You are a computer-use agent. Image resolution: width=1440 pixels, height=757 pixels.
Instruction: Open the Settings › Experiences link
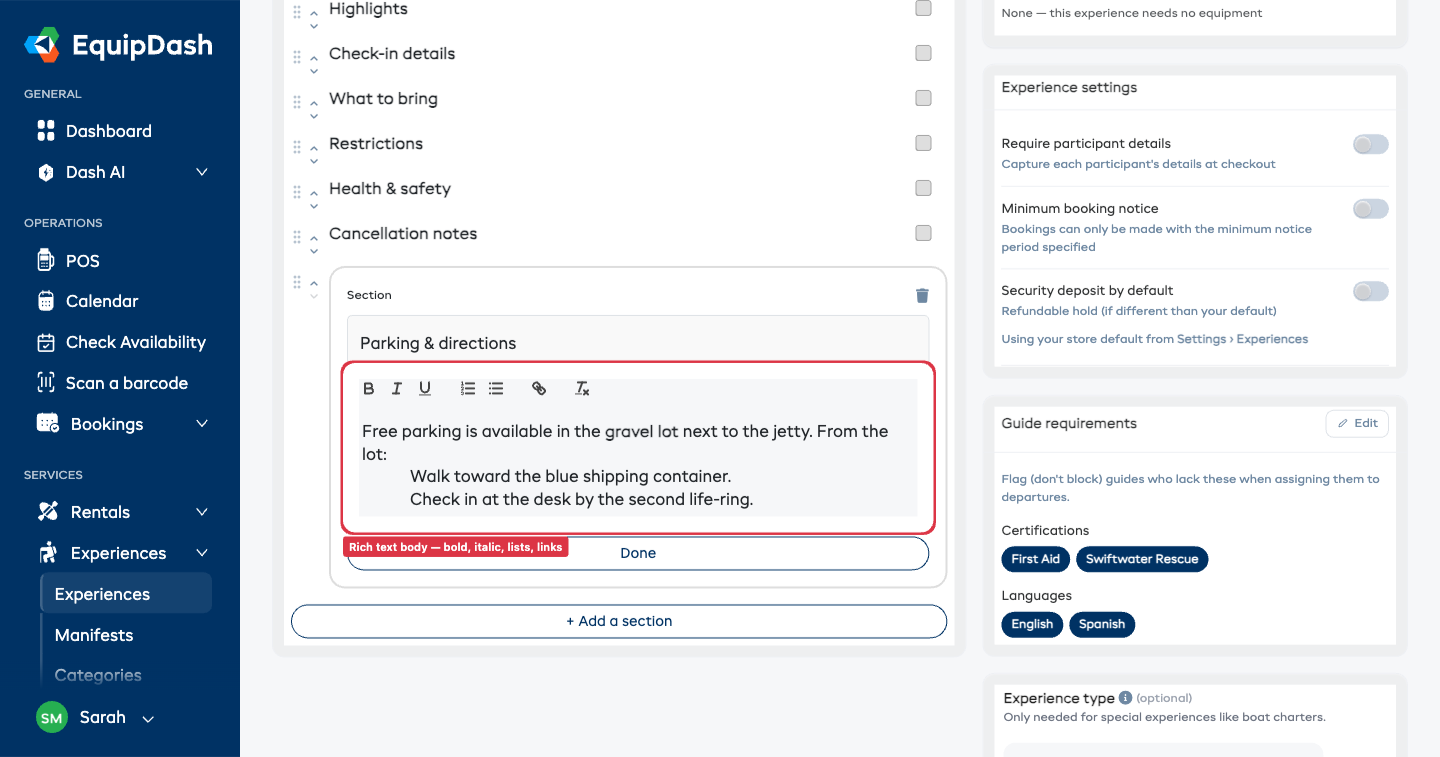1242,339
